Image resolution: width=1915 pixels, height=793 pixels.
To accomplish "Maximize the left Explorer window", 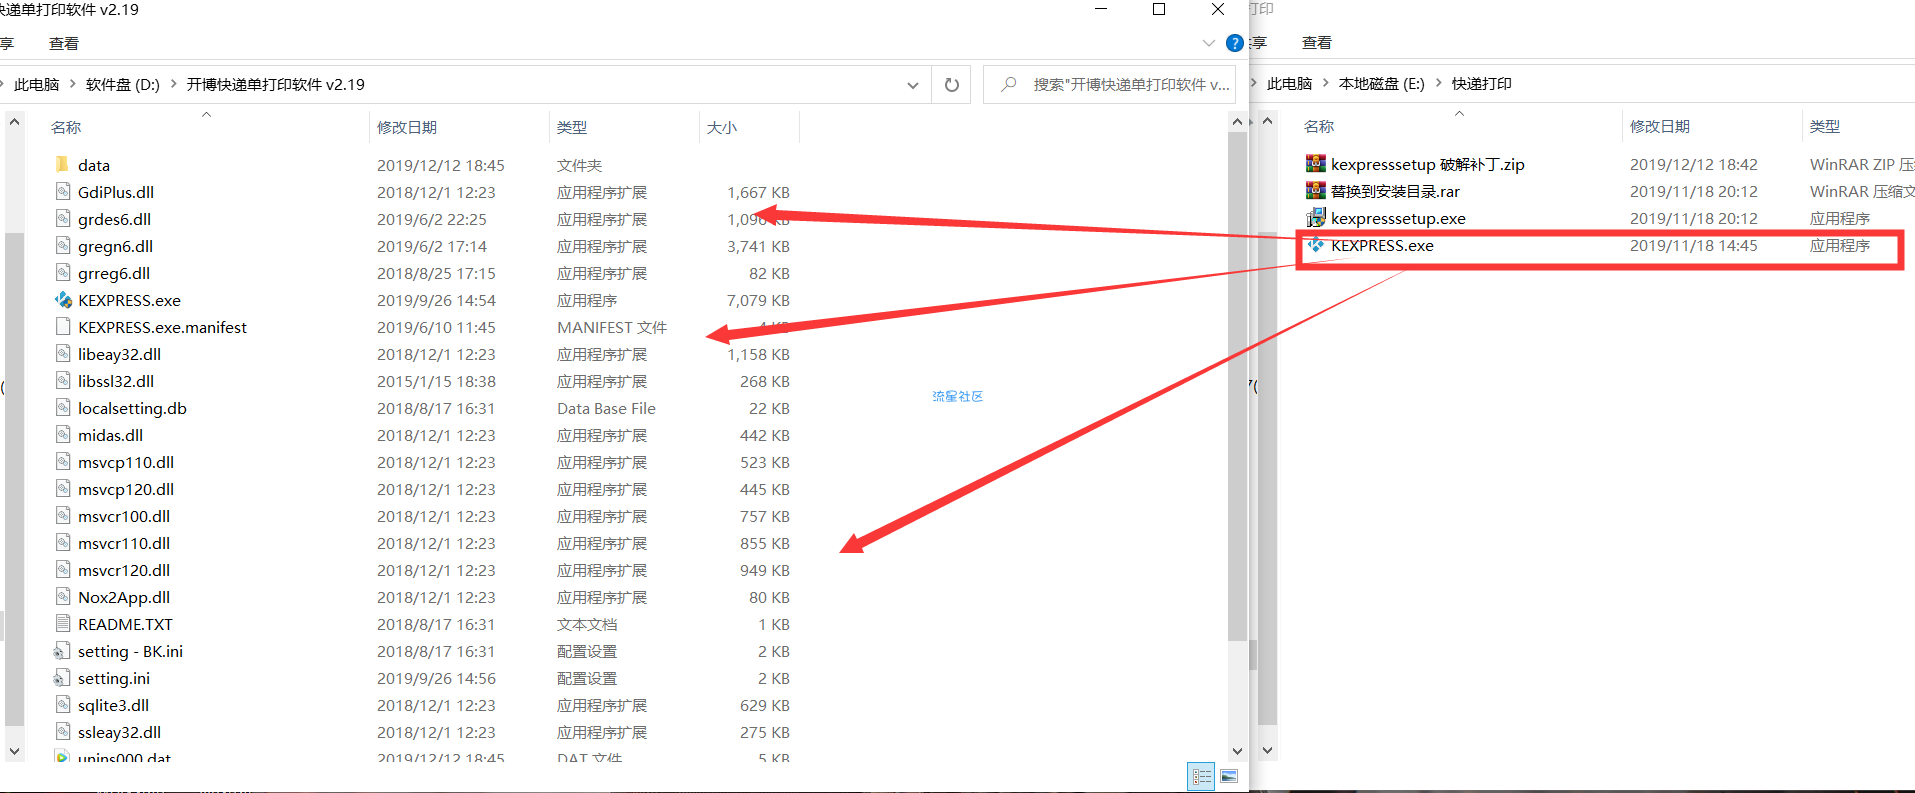I will pyautogui.click(x=1159, y=10).
